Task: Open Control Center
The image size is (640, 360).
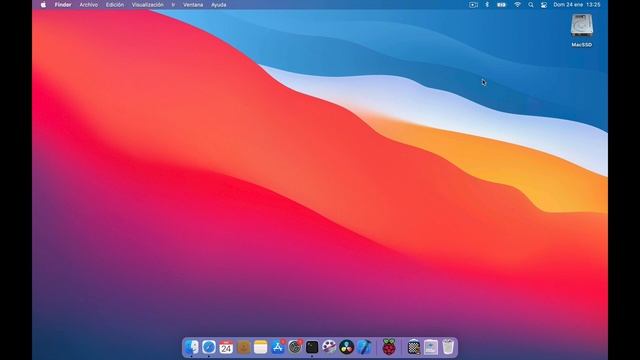Action: point(544,5)
